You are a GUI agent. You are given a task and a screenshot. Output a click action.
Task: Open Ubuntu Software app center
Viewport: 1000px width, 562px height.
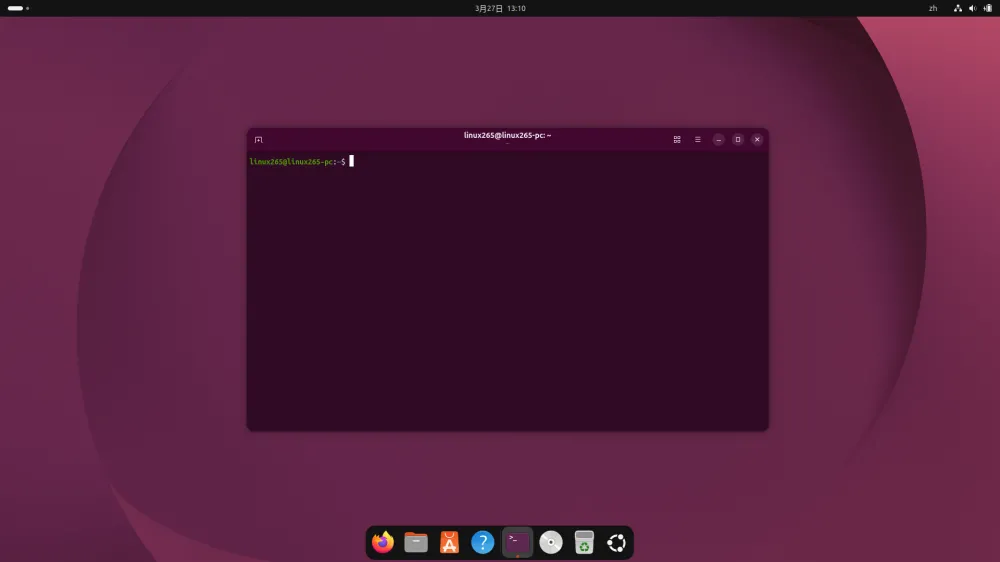point(450,542)
